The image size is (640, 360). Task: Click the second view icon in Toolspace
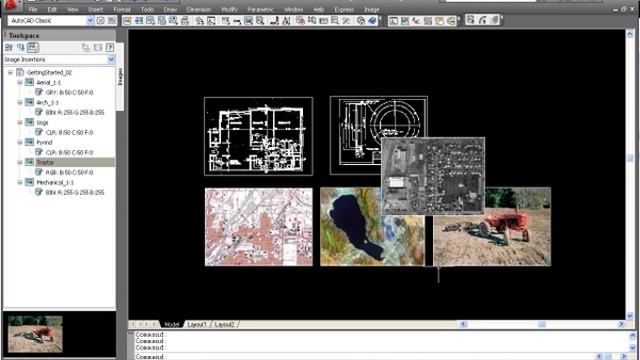click(x=20, y=48)
